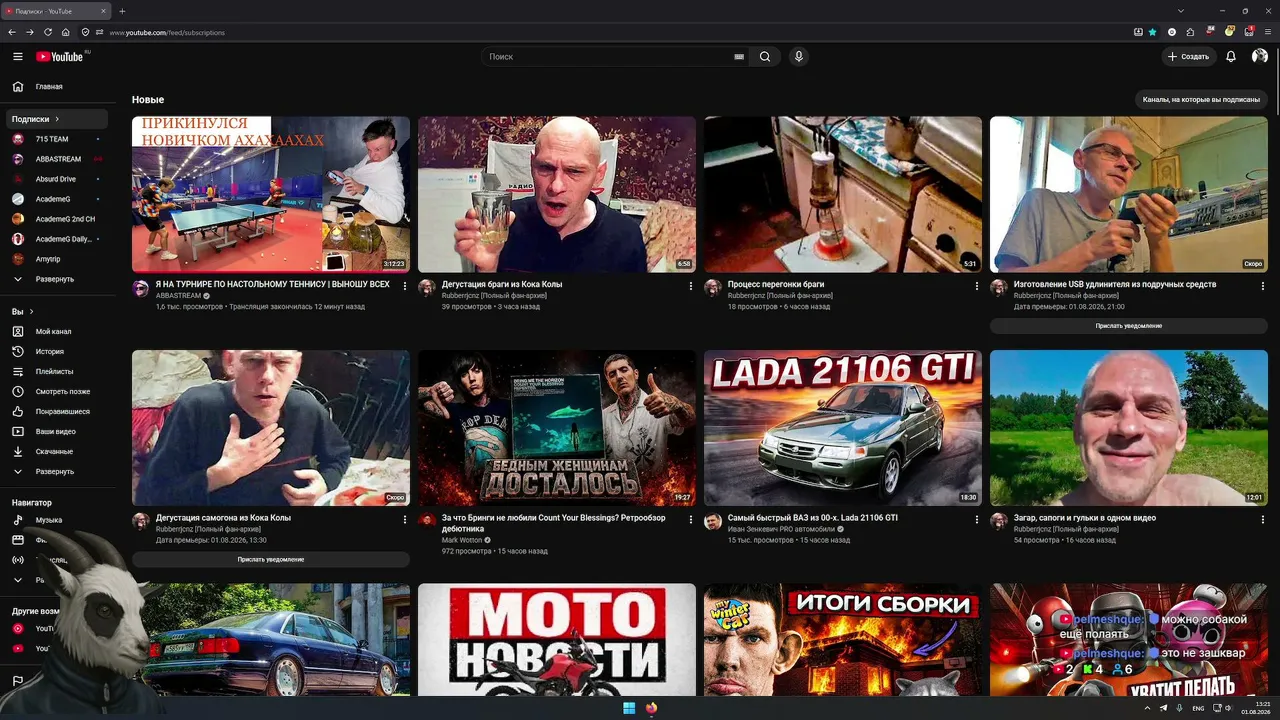Open the Иван Зенкевич PRO автомобили channel link
The height and width of the screenshot is (720, 1280).
781,529
